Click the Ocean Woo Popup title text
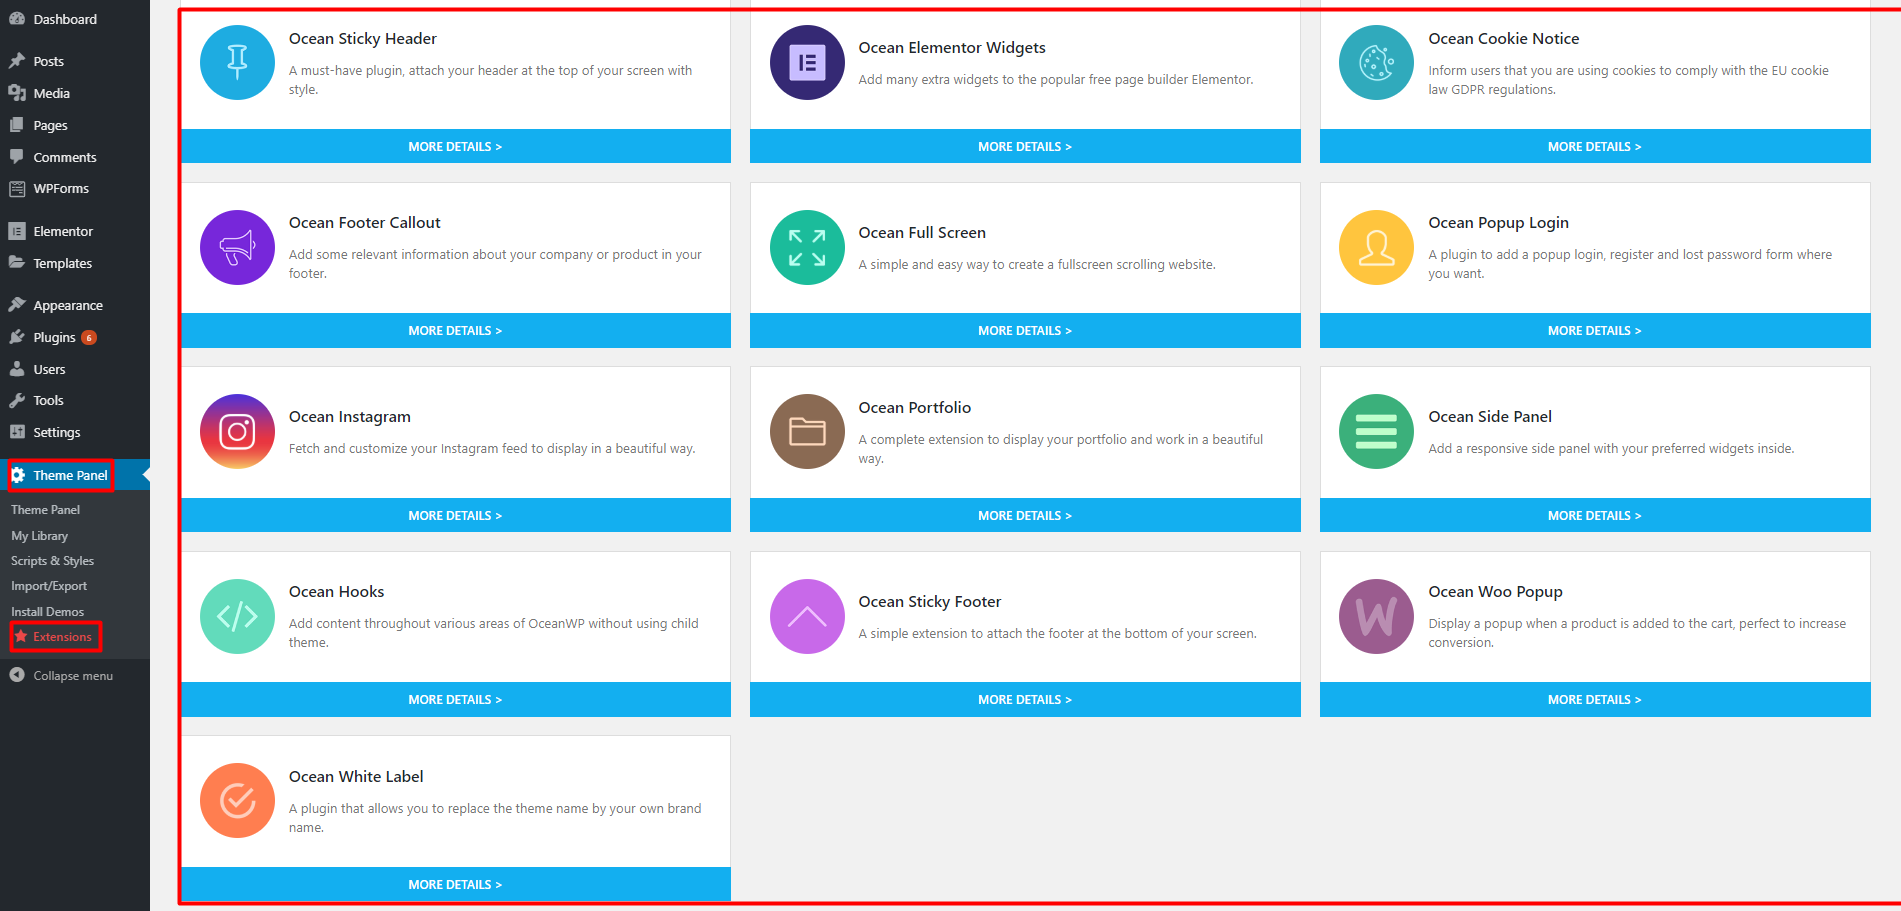The image size is (1901, 911). [1496, 592]
